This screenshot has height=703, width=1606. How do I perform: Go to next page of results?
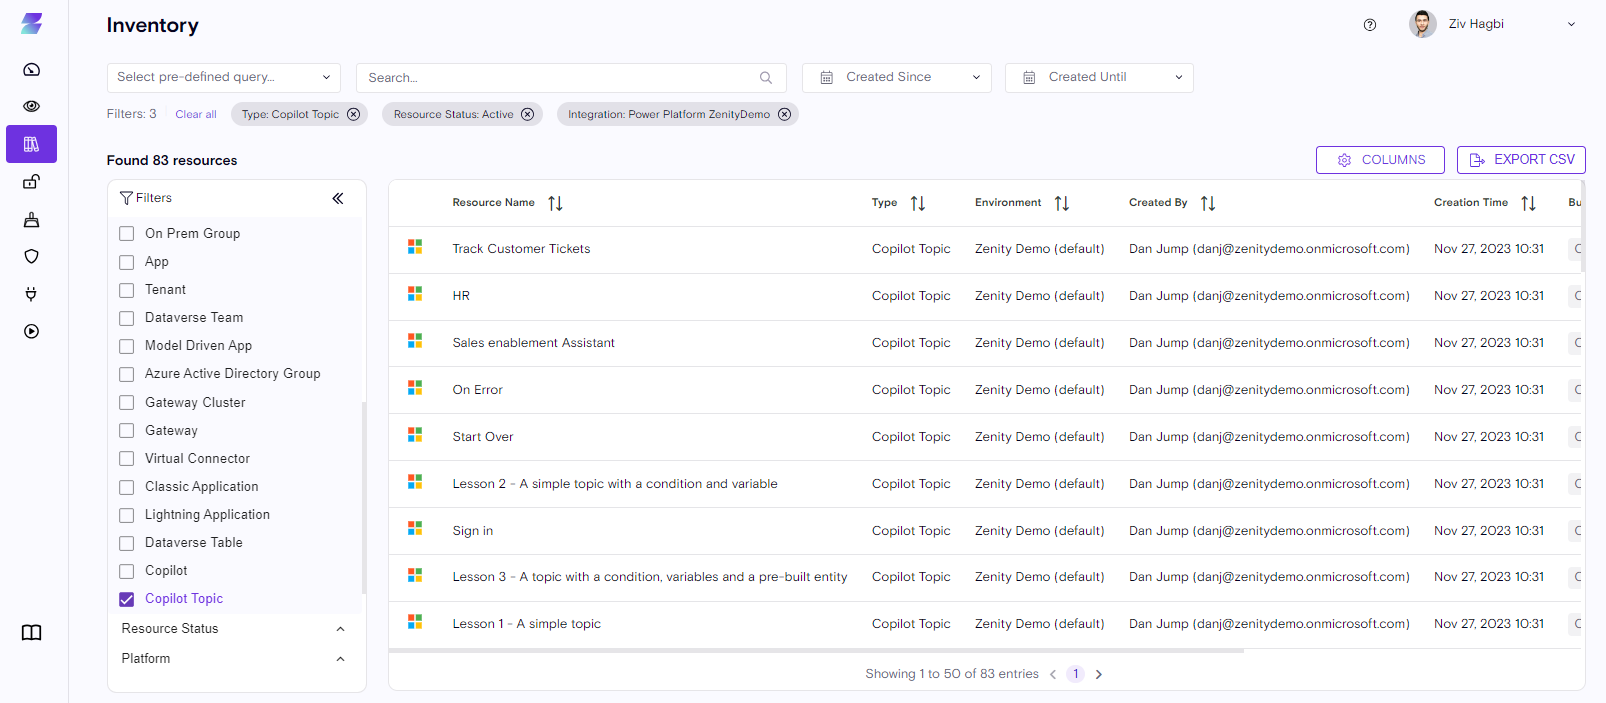tap(1098, 674)
